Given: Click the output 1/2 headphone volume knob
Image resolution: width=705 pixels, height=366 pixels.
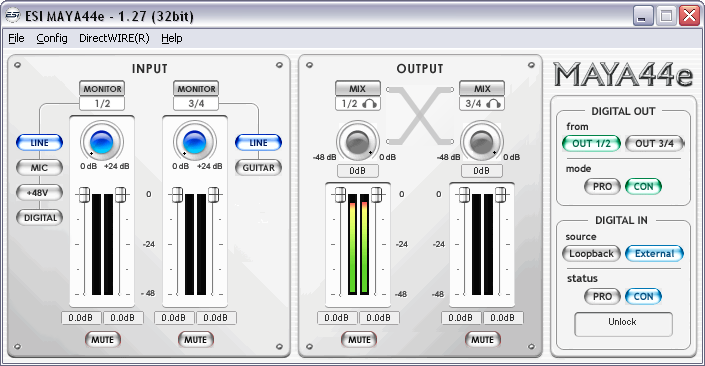Looking at the screenshot, I should [357, 142].
